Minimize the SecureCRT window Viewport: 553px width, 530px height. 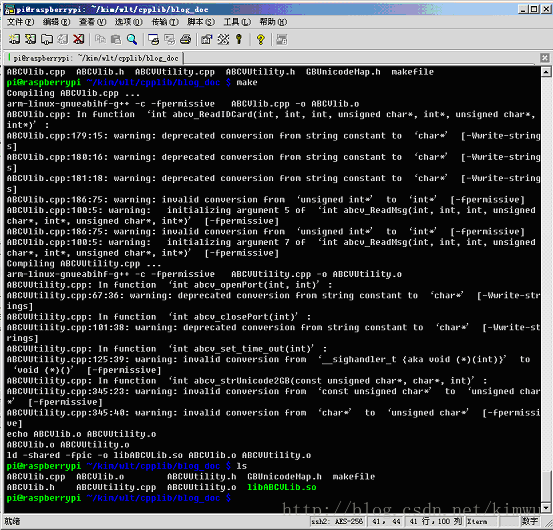(x=523, y=9)
